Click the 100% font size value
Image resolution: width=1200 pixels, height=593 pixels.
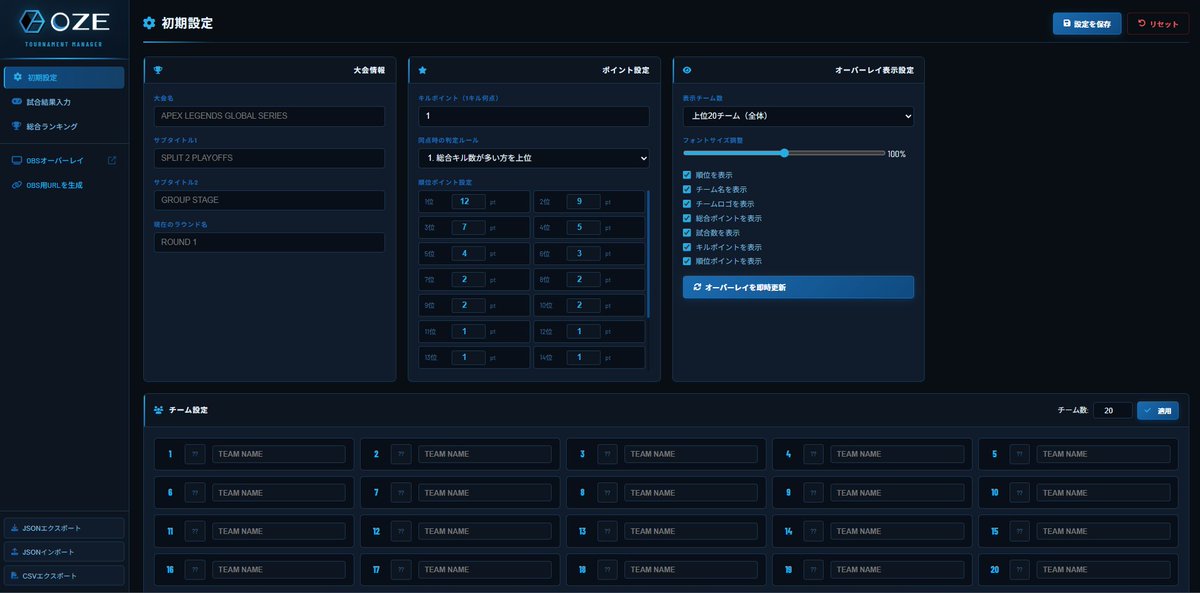click(x=897, y=154)
